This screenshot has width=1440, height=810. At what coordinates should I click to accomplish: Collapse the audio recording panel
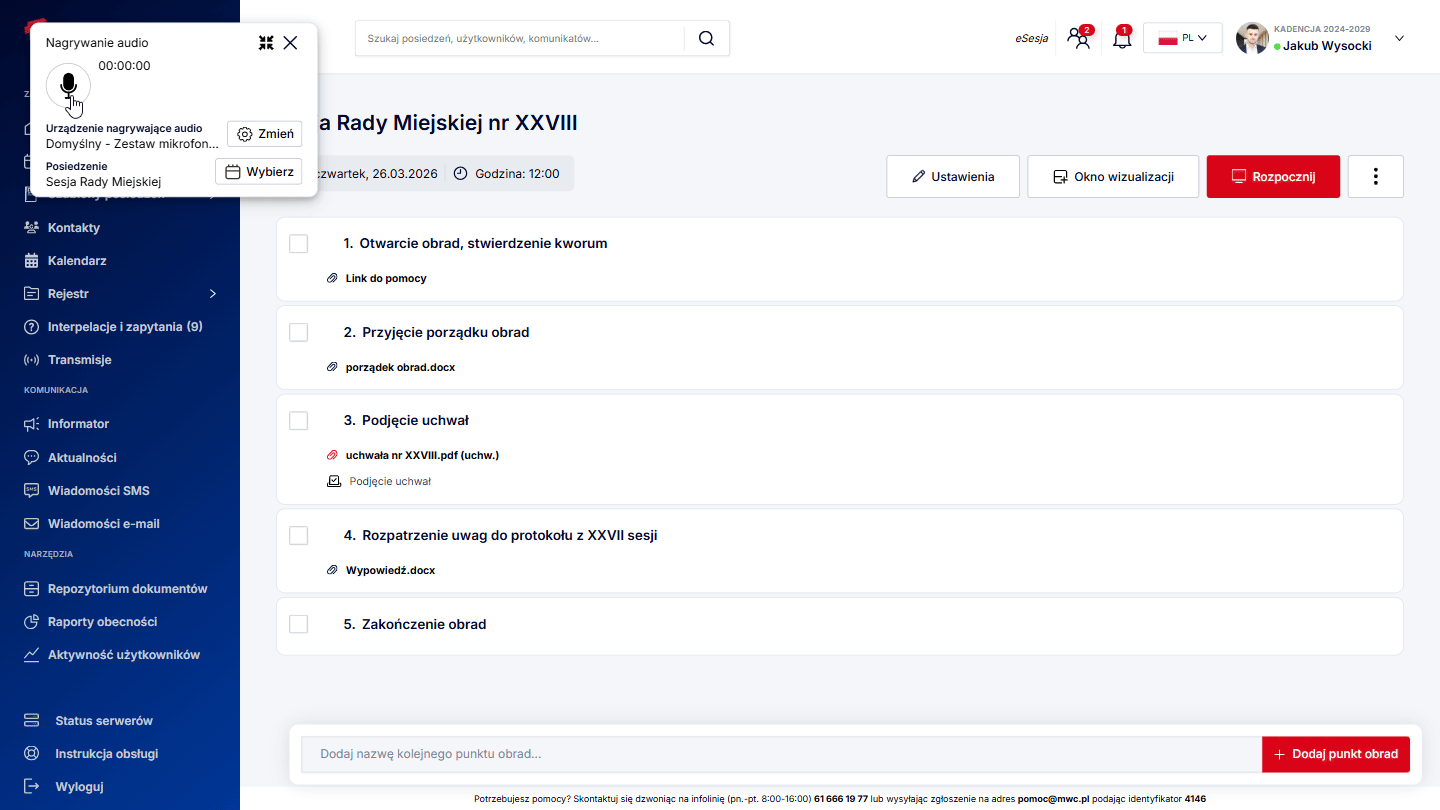point(266,43)
